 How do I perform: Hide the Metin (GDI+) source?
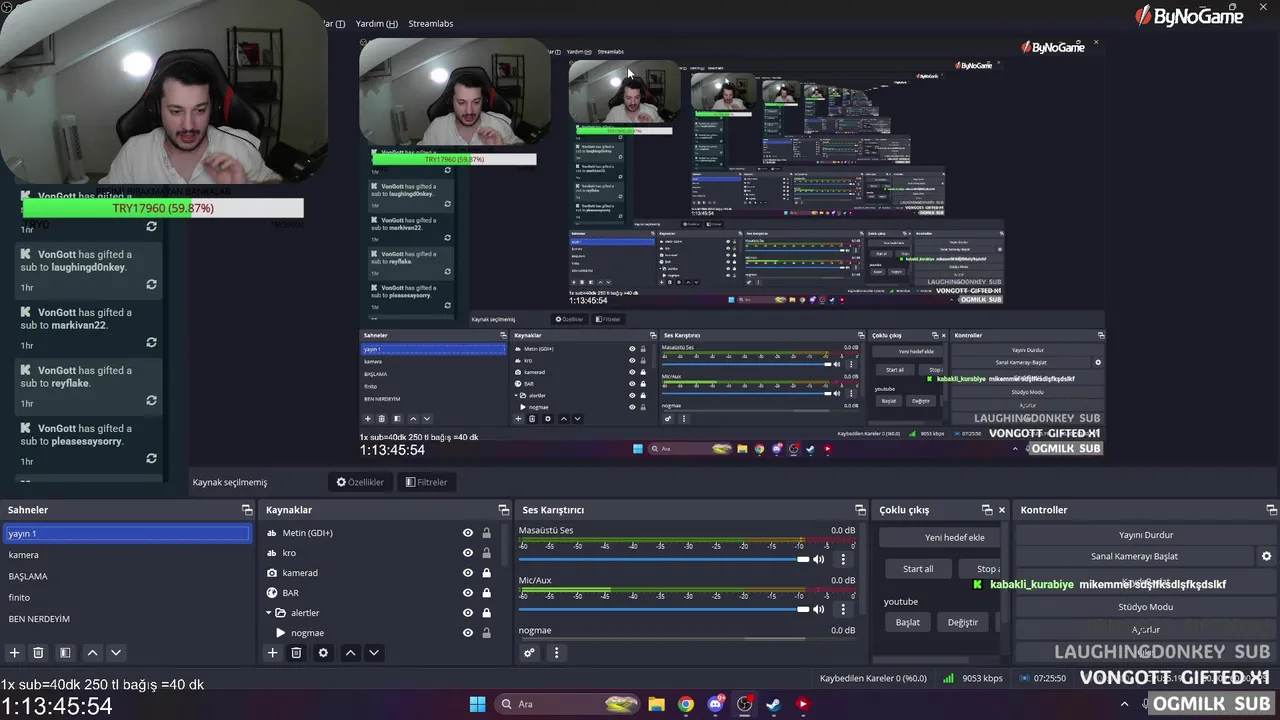[467, 533]
